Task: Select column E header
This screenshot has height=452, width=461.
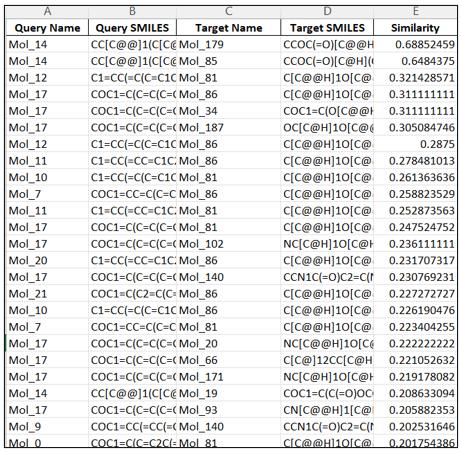Action: click(415, 12)
